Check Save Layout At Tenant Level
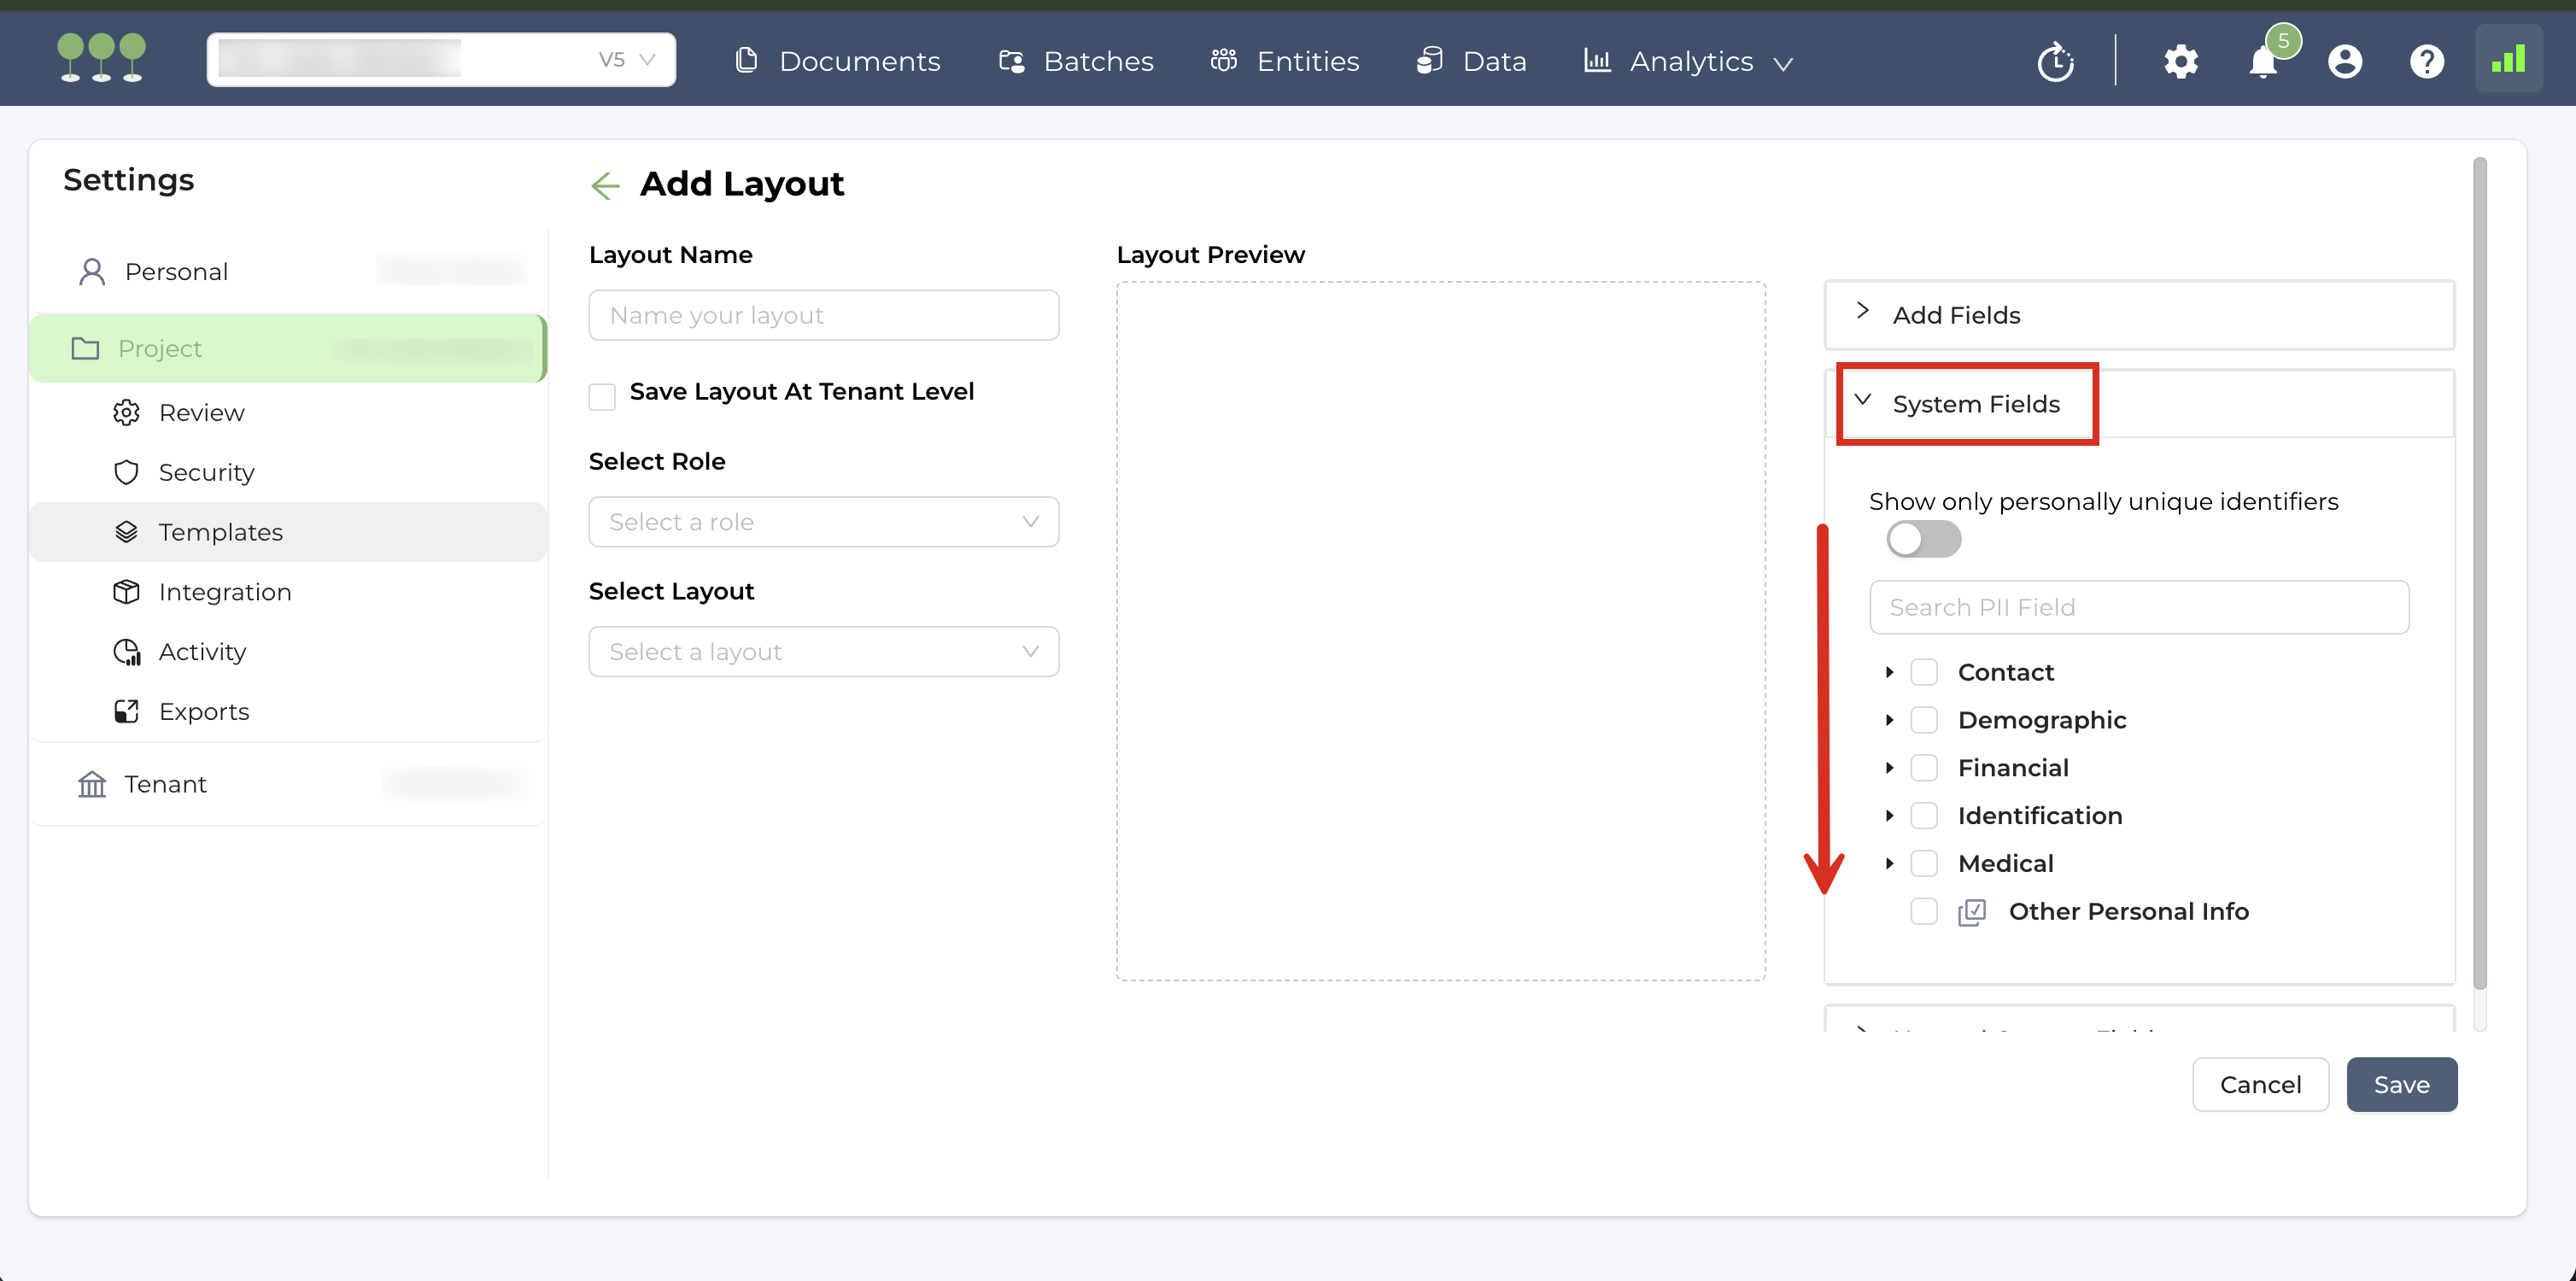This screenshot has width=2576, height=1281. (x=602, y=396)
